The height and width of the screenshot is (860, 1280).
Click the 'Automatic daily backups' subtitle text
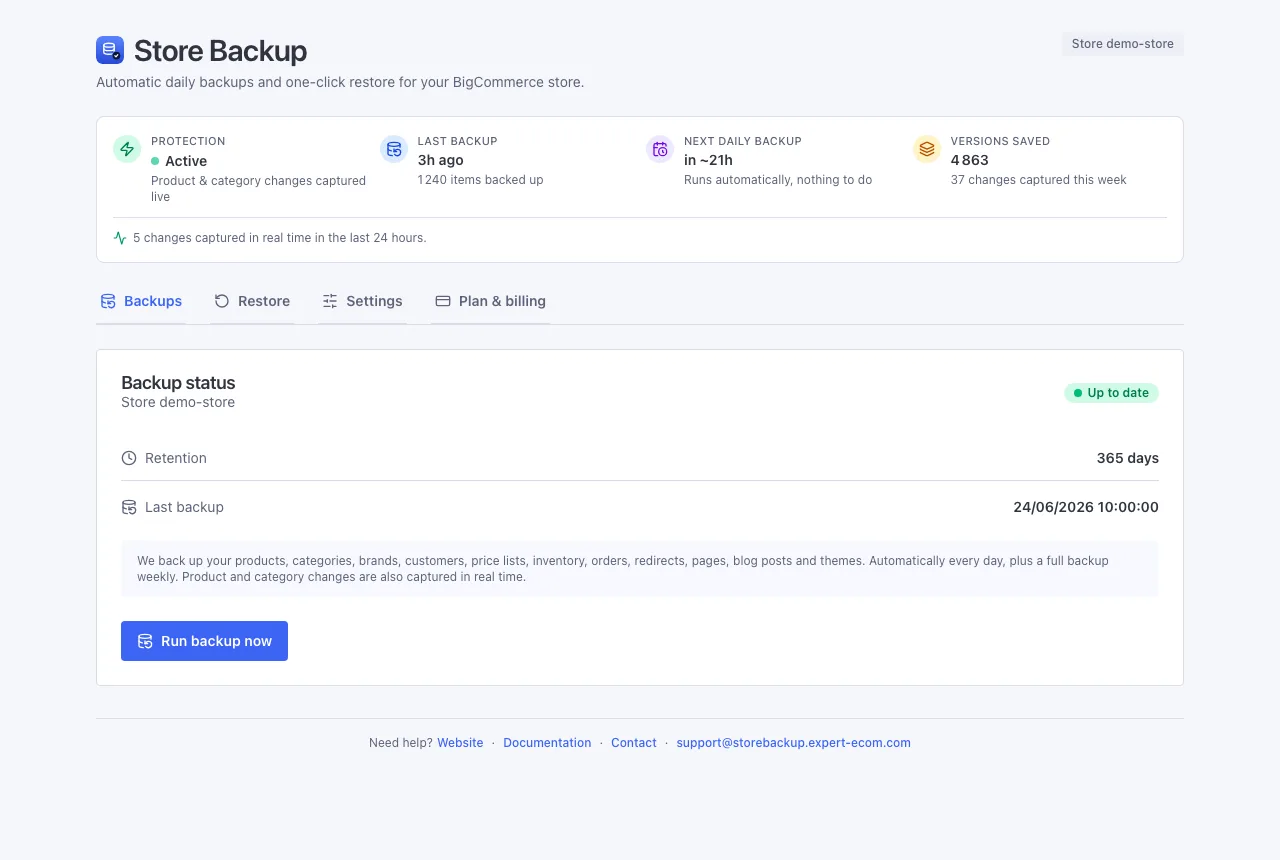click(340, 82)
